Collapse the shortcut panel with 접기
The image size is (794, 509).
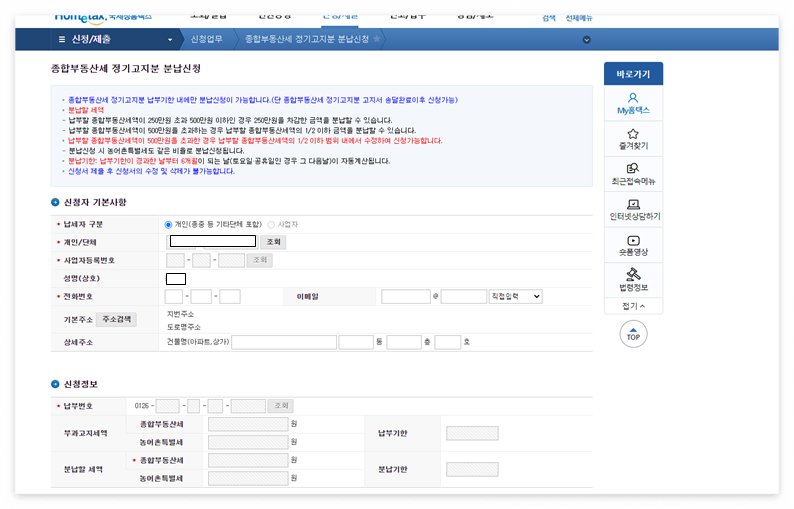pos(633,306)
